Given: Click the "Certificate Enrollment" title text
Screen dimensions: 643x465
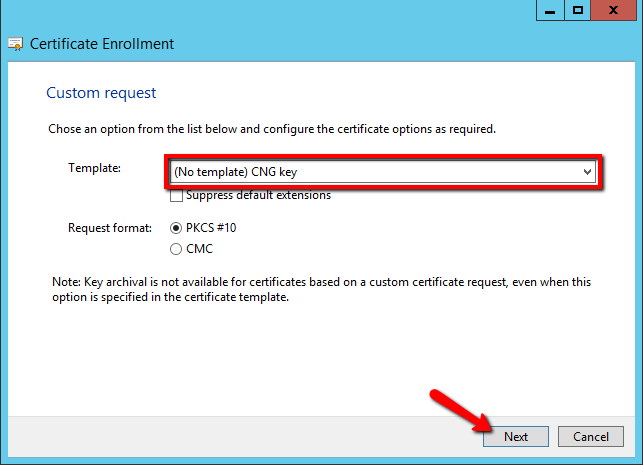Looking at the screenshot, I should pyautogui.click(x=102, y=44).
